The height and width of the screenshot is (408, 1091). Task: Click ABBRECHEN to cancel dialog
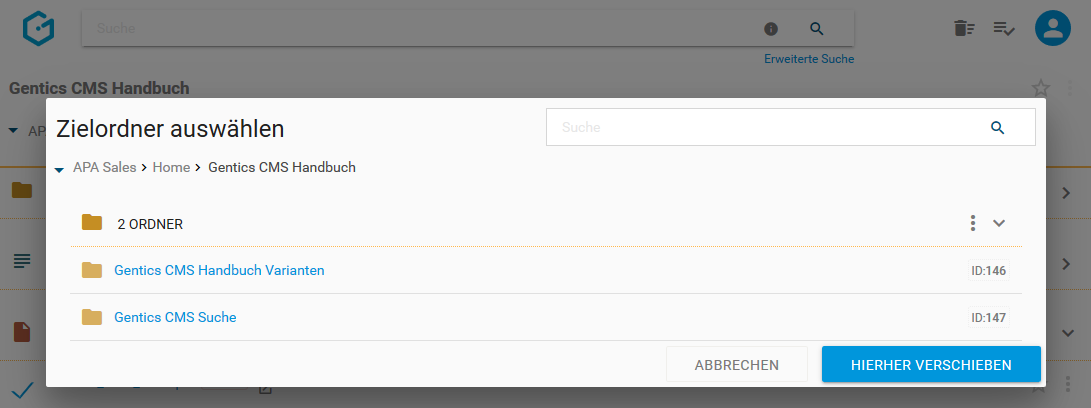[x=737, y=365]
